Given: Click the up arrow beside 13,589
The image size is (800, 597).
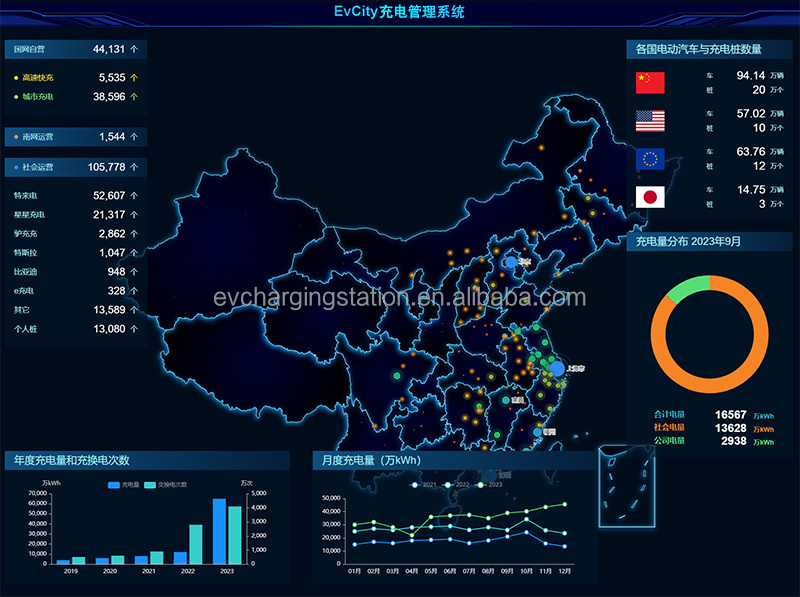Looking at the screenshot, I should tap(134, 310).
